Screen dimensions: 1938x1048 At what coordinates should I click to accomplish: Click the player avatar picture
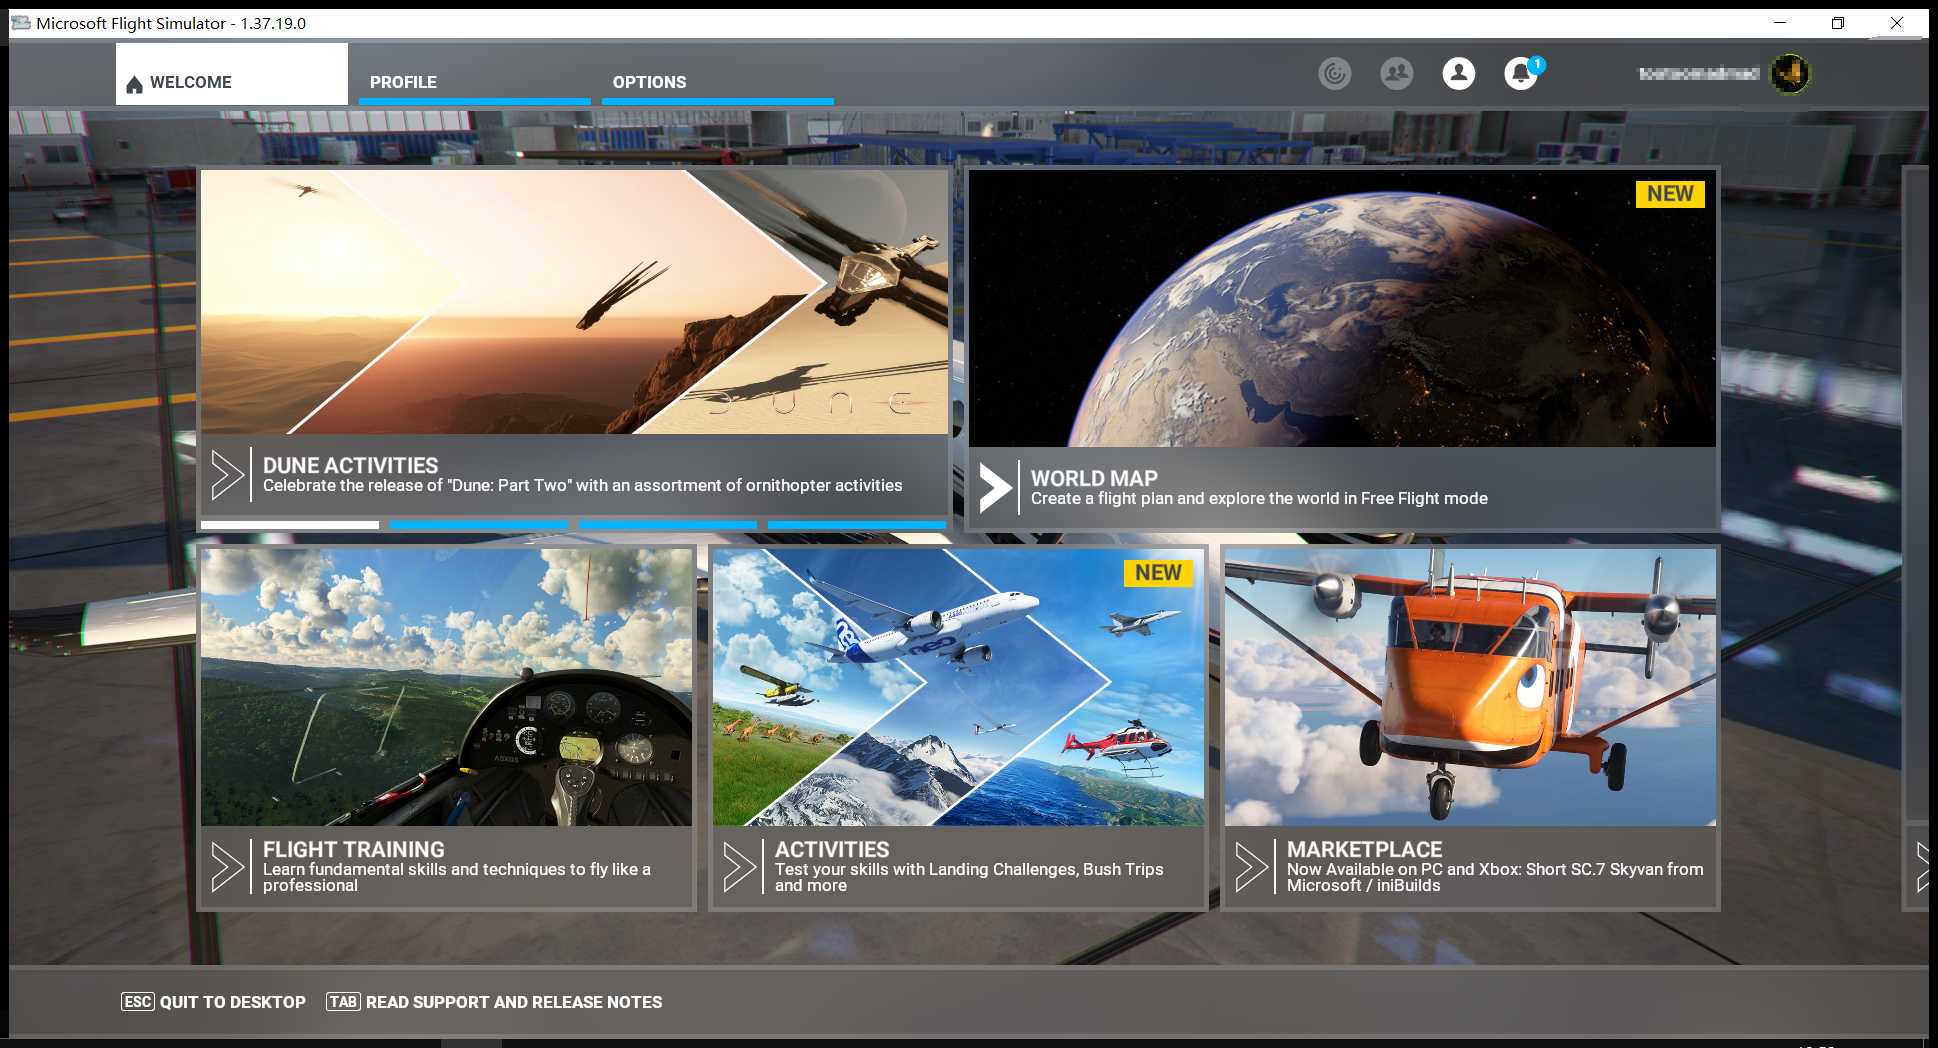[1790, 73]
